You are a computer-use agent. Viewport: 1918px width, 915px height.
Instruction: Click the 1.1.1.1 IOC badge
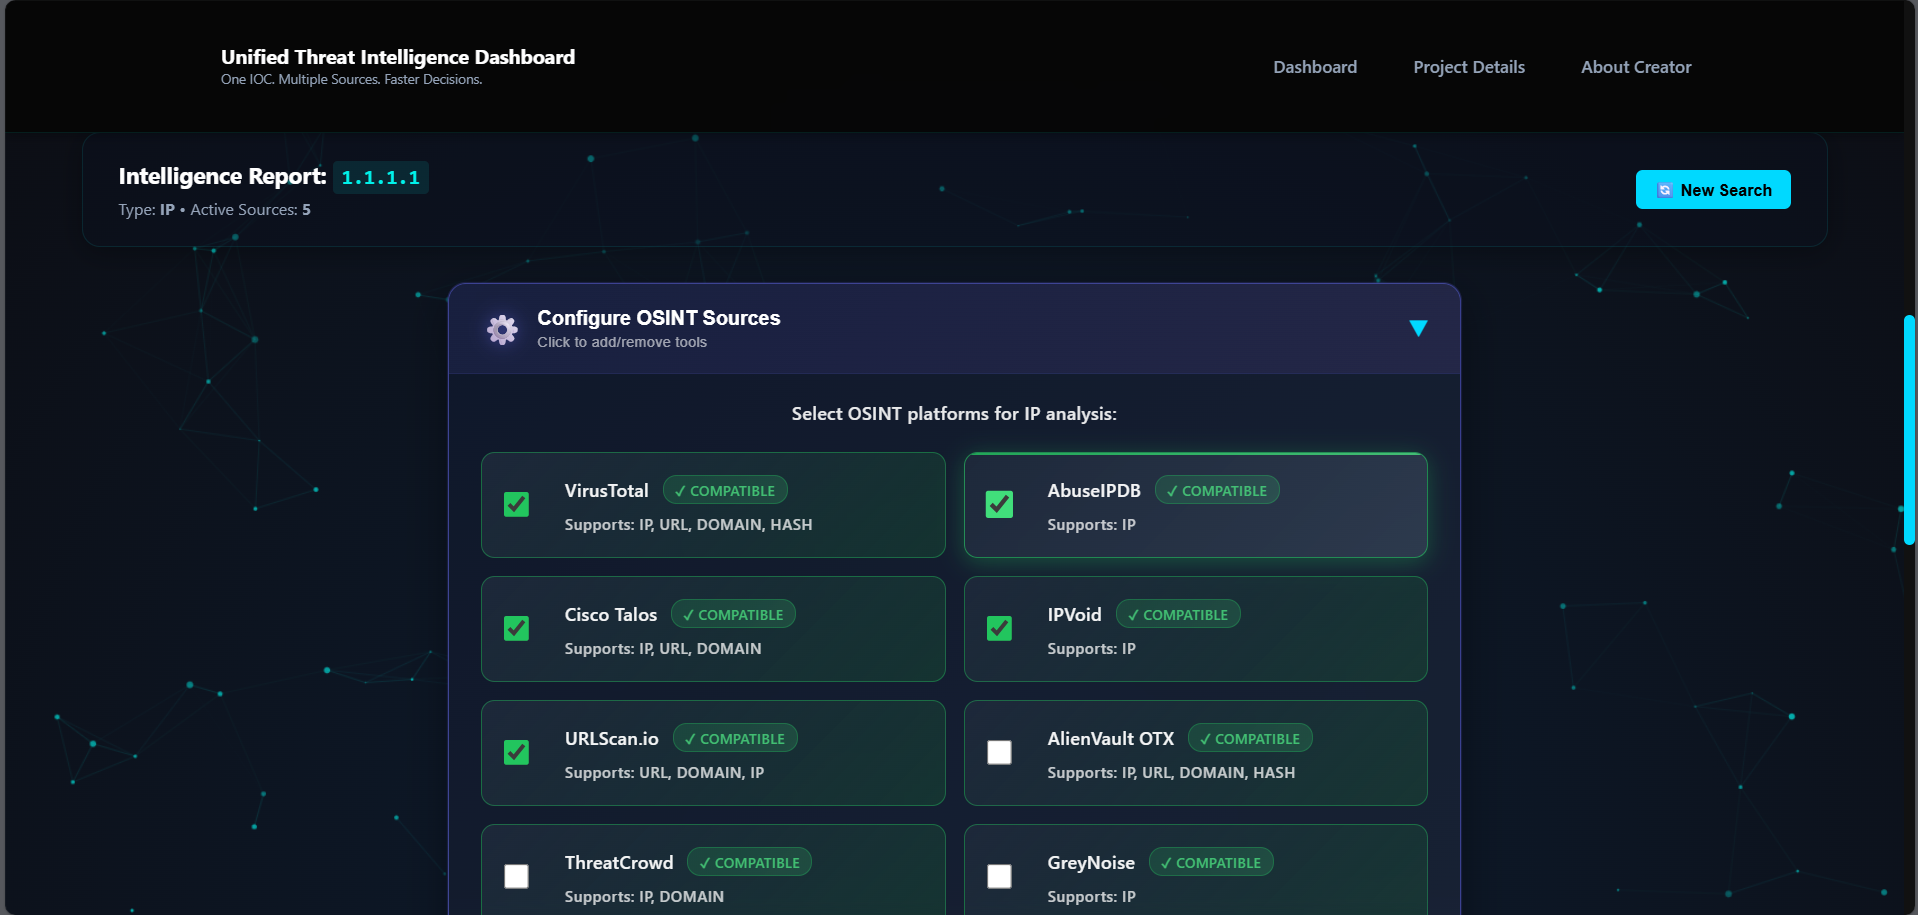(380, 178)
